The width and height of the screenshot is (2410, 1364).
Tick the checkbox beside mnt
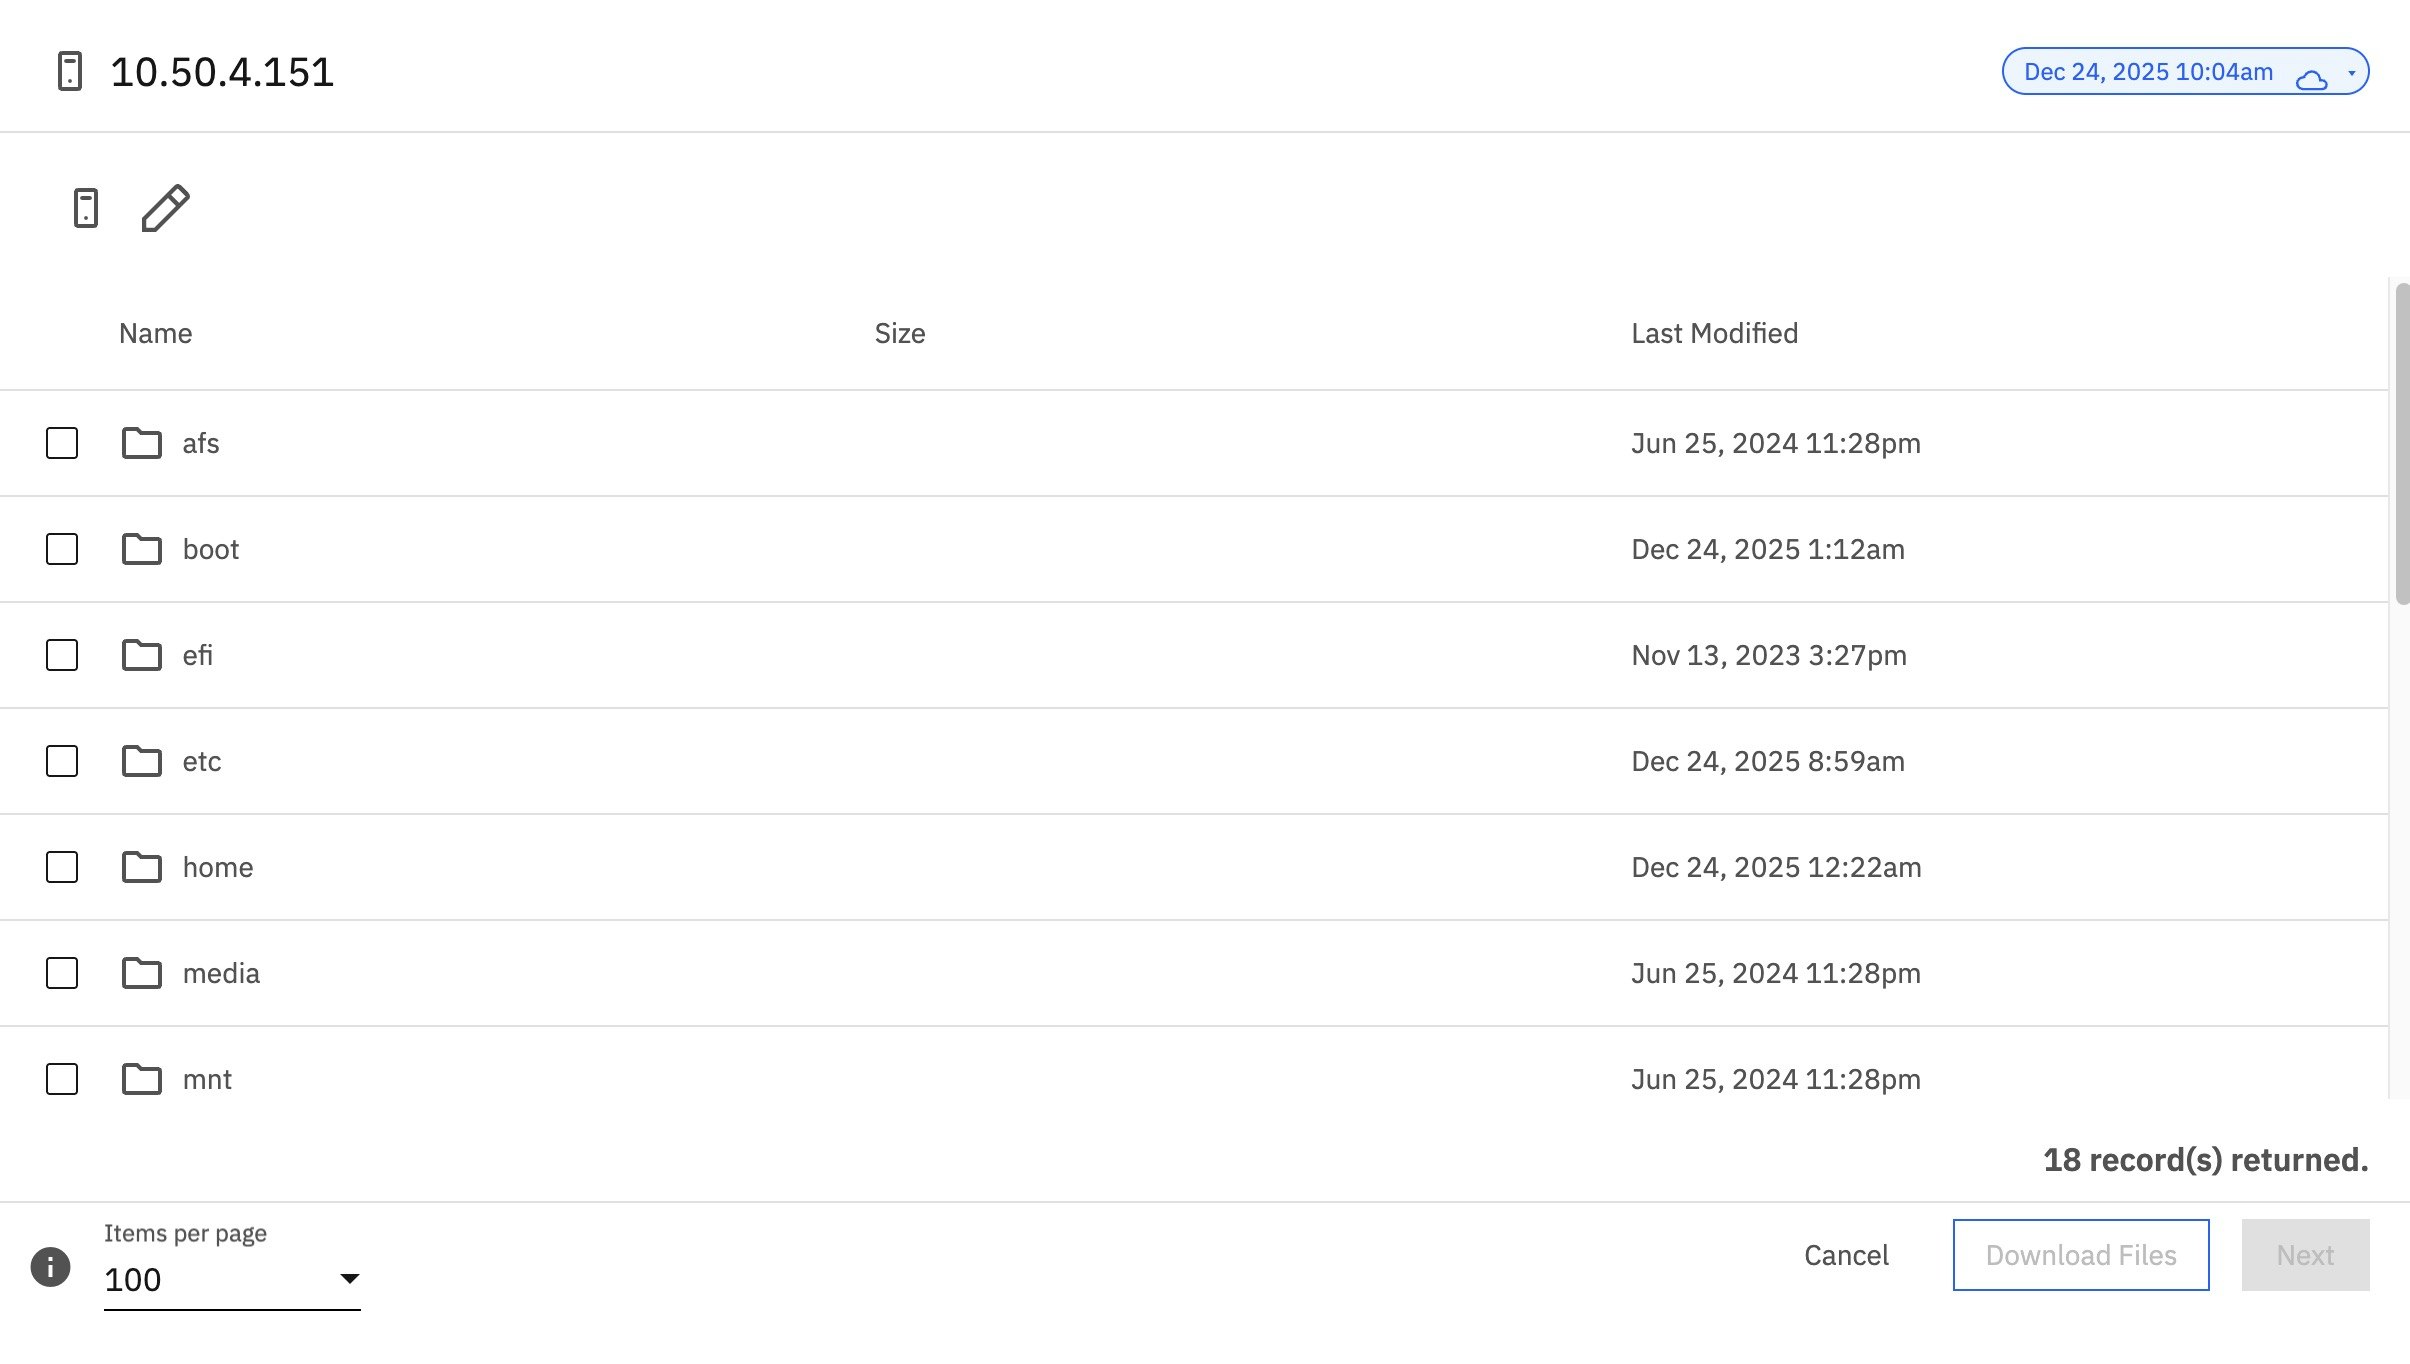pyautogui.click(x=61, y=1078)
